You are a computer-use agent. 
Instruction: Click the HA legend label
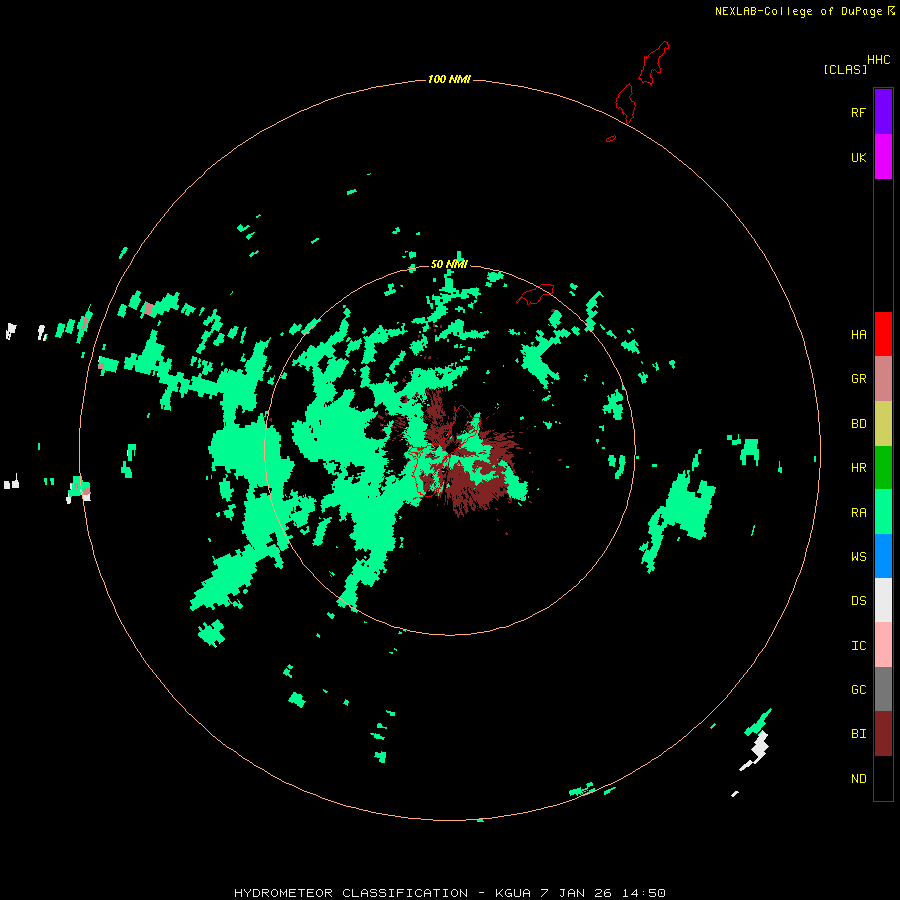(x=858, y=335)
